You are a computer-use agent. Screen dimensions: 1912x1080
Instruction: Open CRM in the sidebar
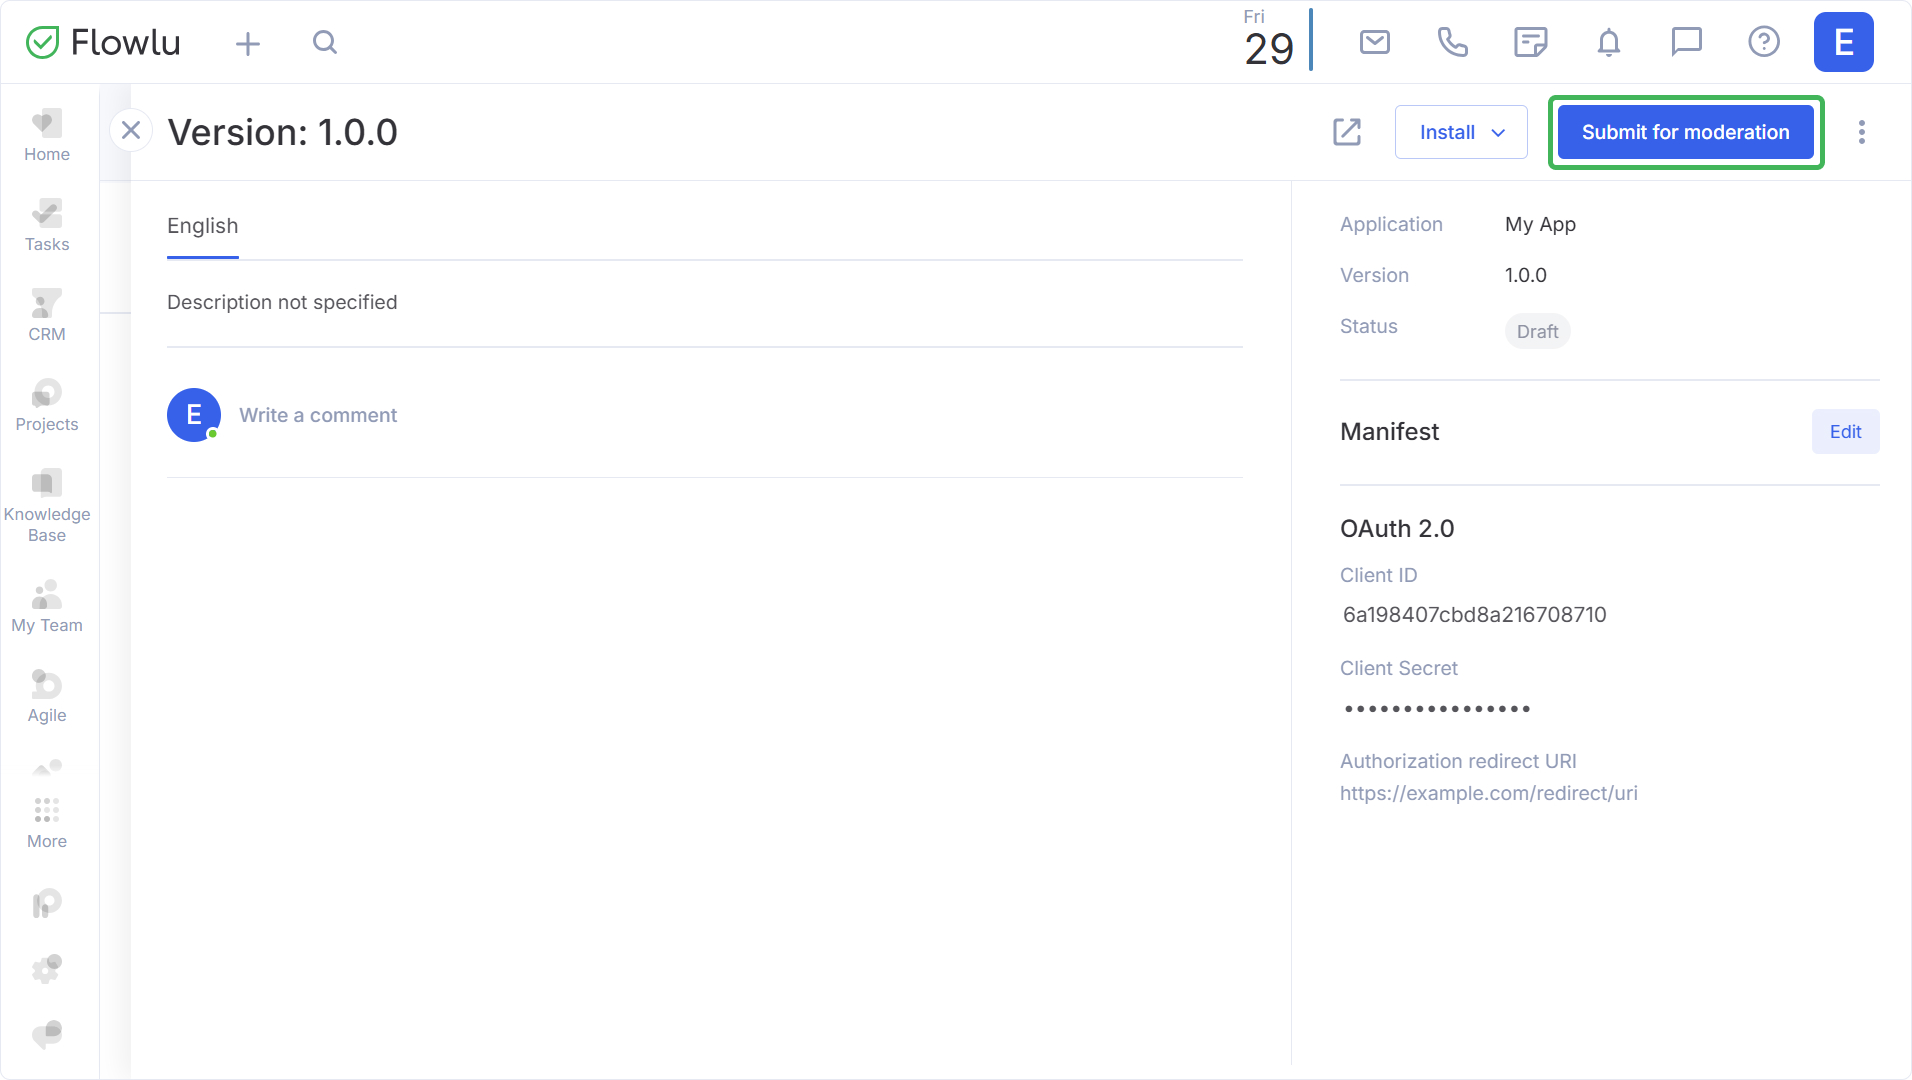coord(47,315)
